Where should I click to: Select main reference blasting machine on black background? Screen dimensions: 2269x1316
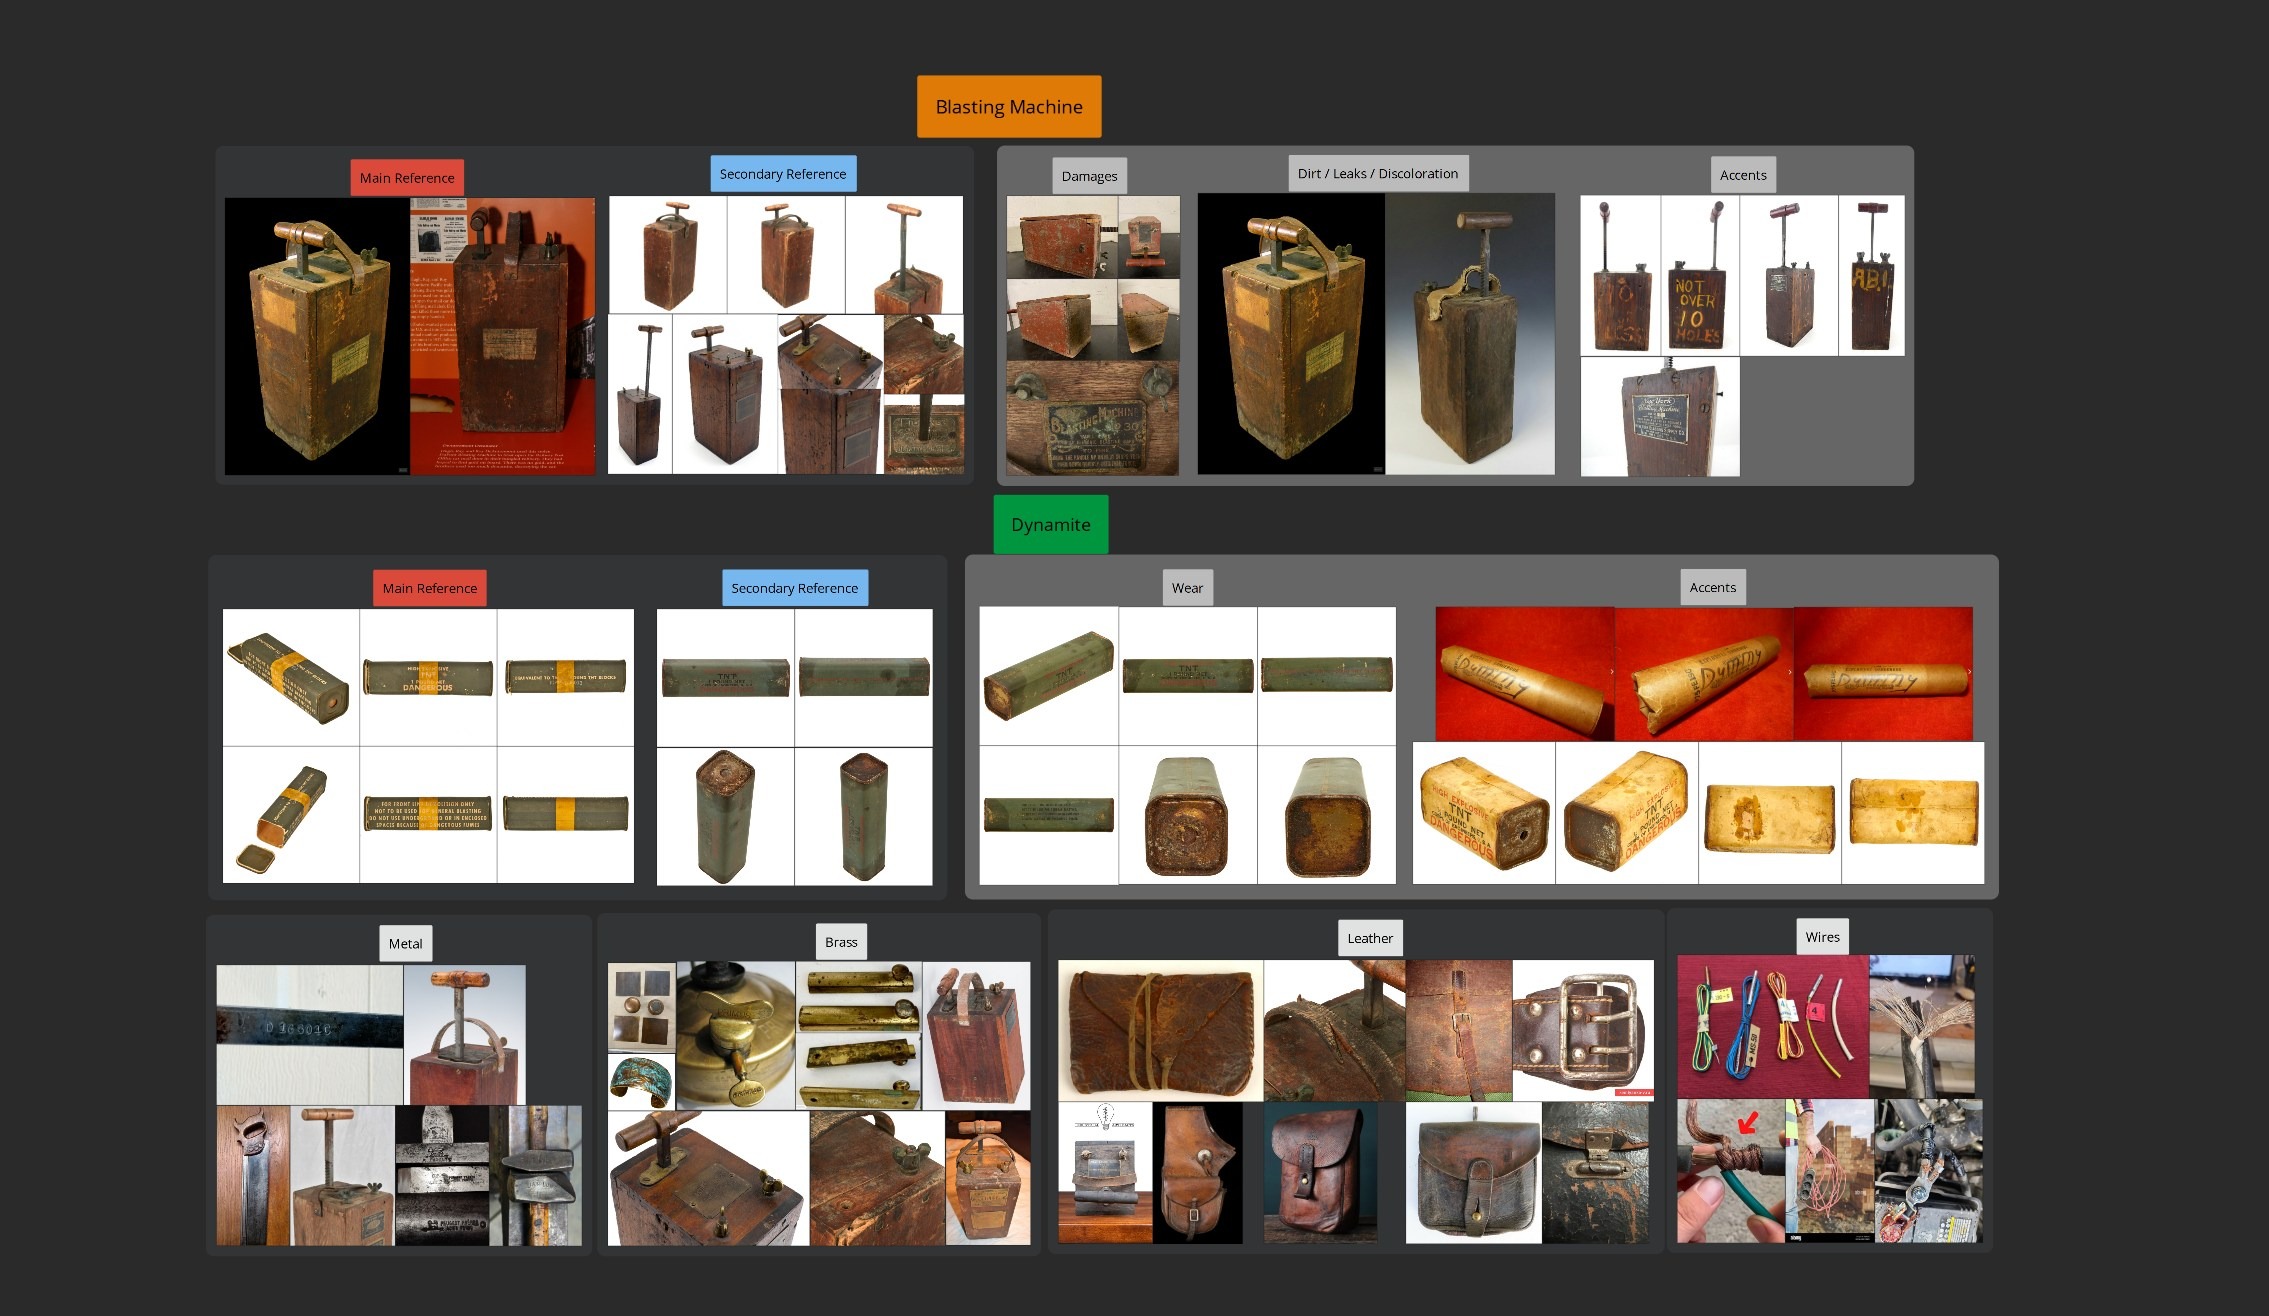[x=317, y=336]
